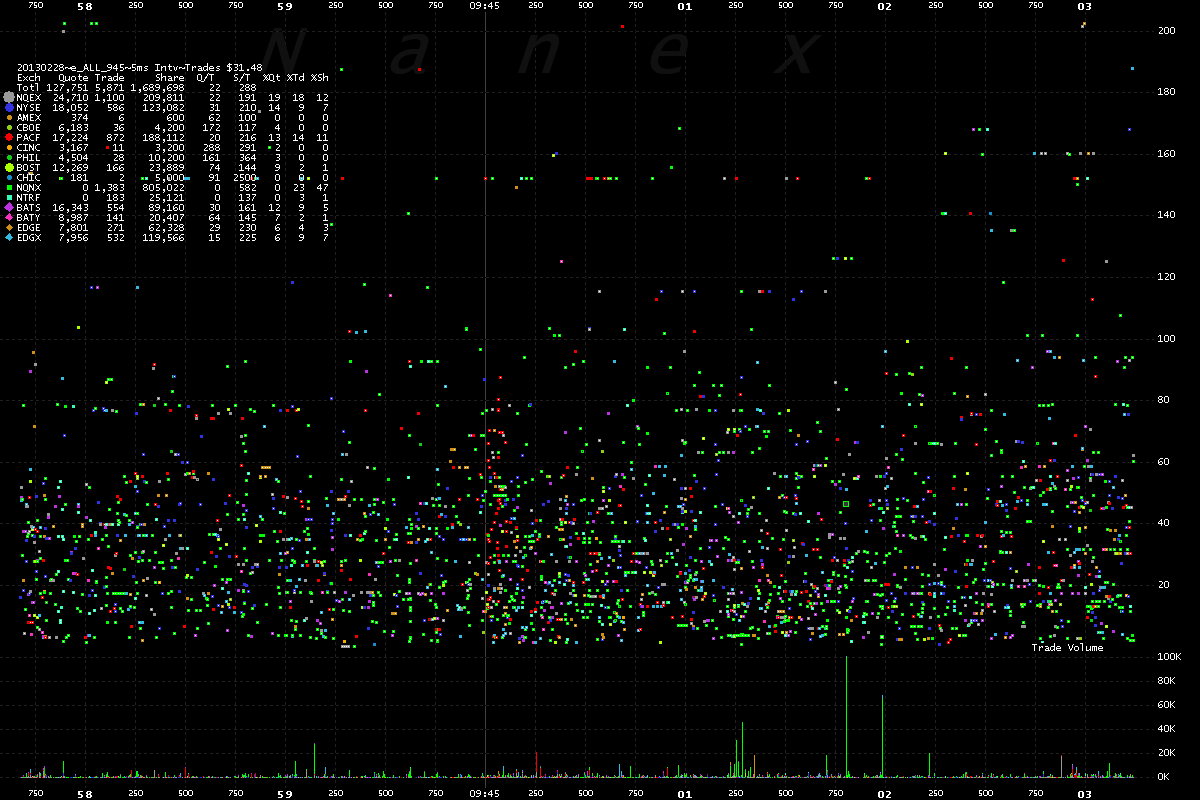This screenshot has height=800, width=1200.
Task: Click the cyan EDGX diamond marker
Action: pyautogui.click(x=9, y=237)
